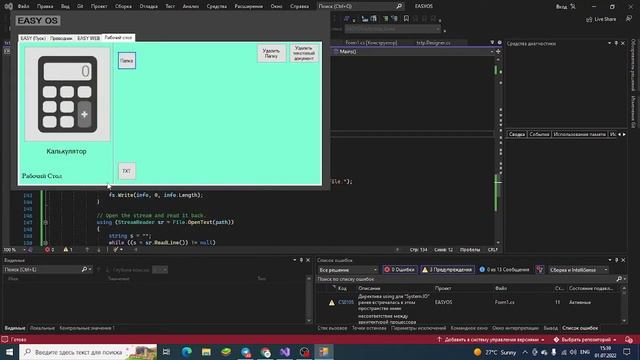Pin the Средства диагностики panel
The height and width of the screenshot is (360, 640).
616,43
